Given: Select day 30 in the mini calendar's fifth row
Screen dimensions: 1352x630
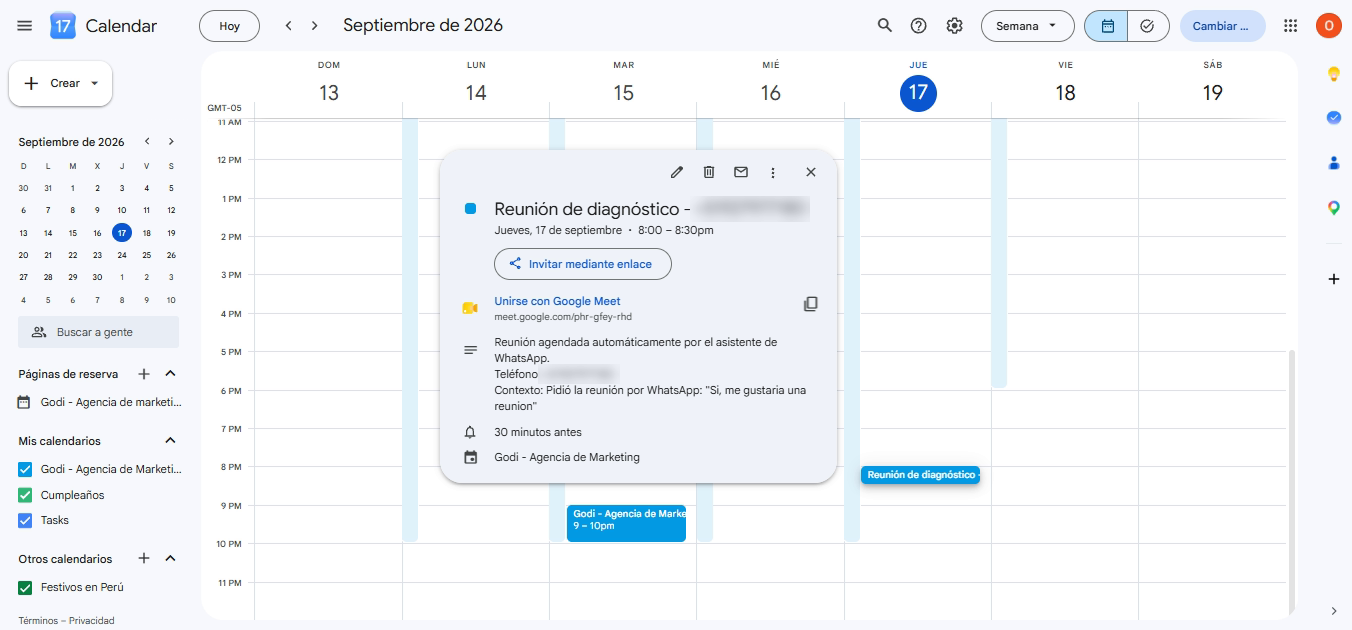Looking at the screenshot, I should [97, 277].
